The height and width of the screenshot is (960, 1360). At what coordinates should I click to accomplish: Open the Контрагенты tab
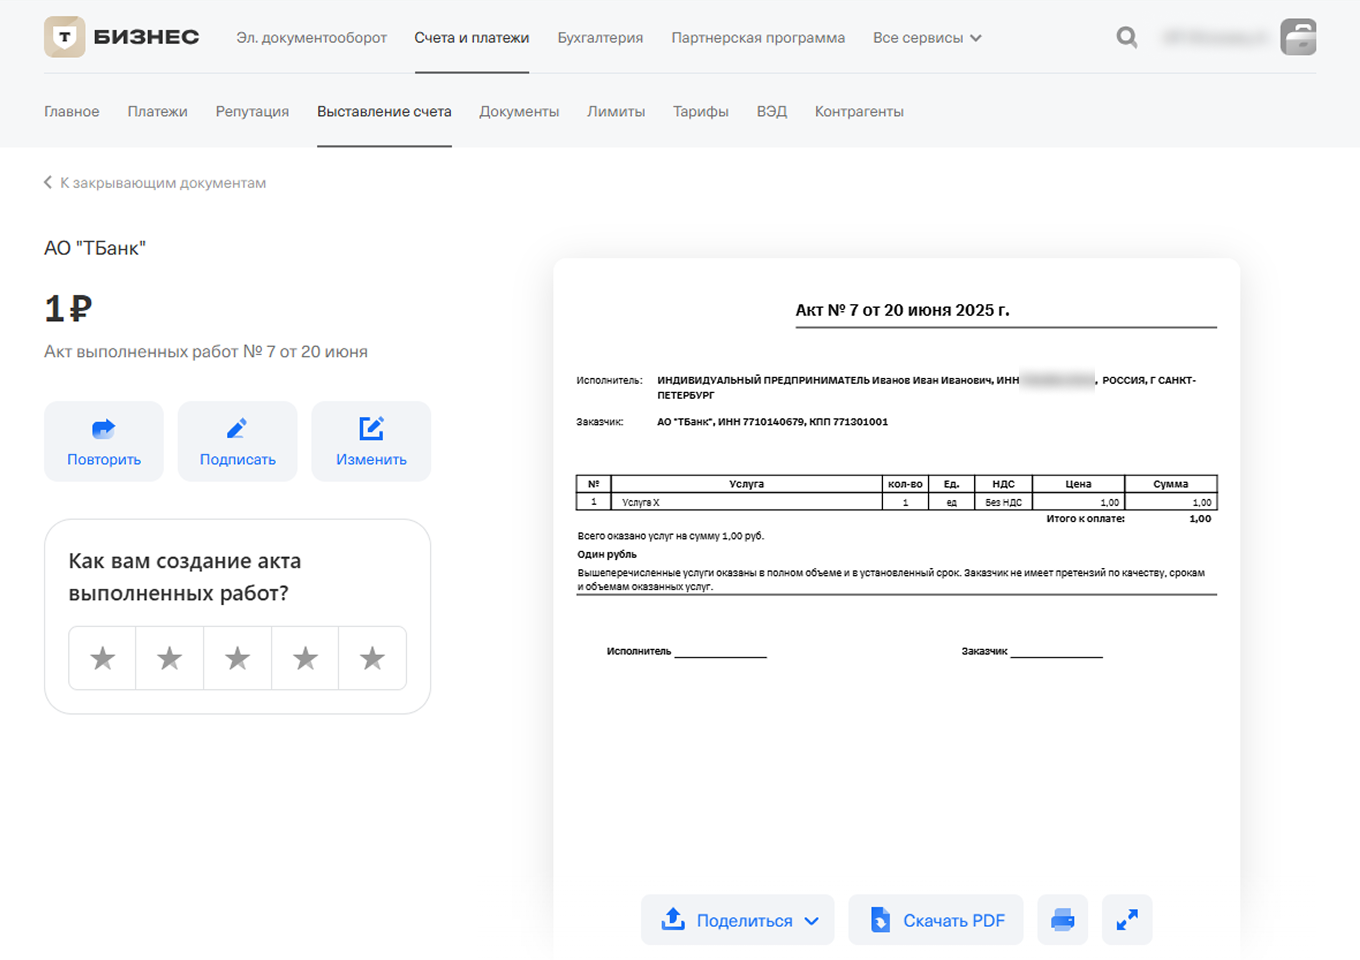click(x=859, y=112)
